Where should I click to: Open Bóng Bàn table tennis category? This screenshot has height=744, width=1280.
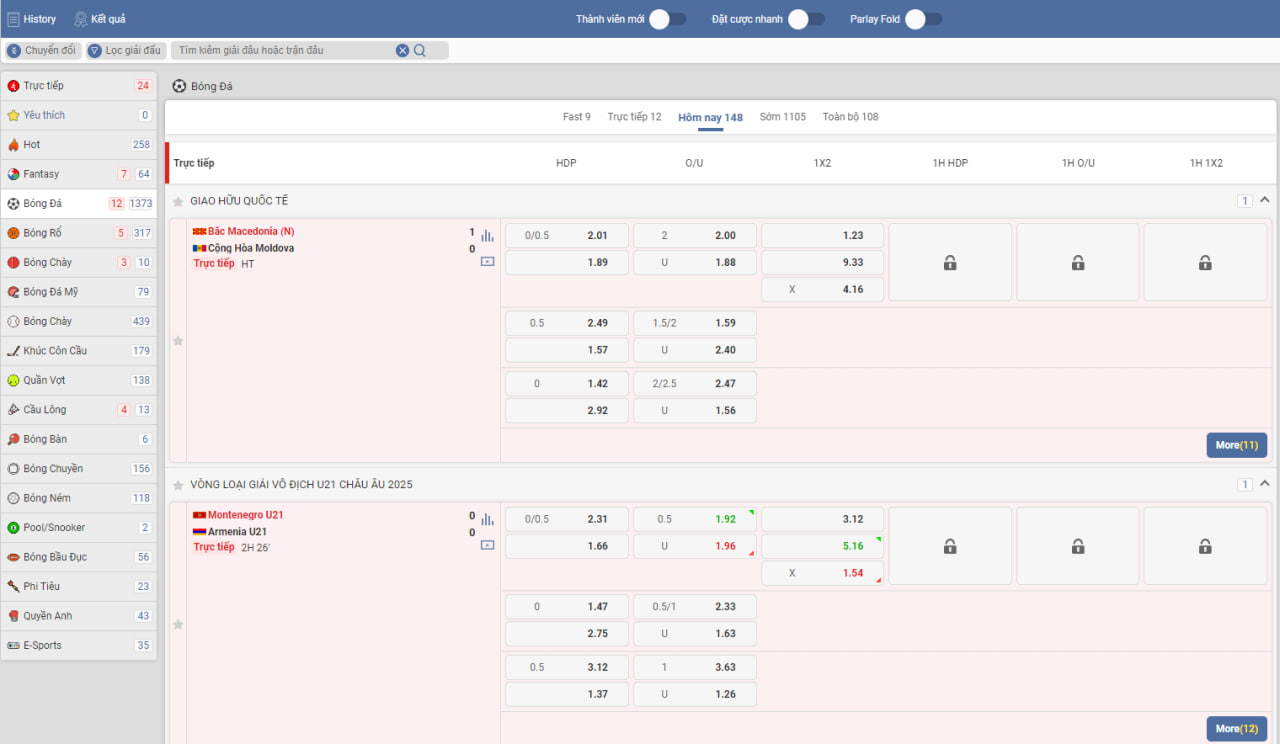[x=79, y=439]
